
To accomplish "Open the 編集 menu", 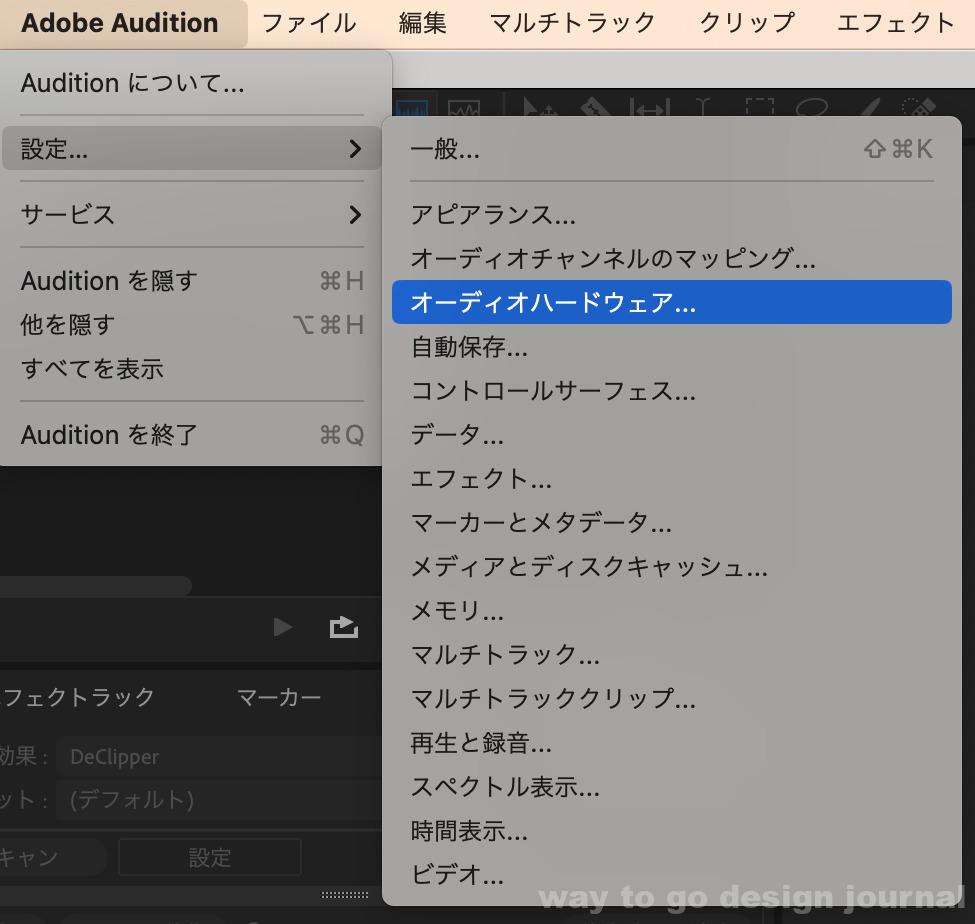I will pyautogui.click(x=423, y=23).
